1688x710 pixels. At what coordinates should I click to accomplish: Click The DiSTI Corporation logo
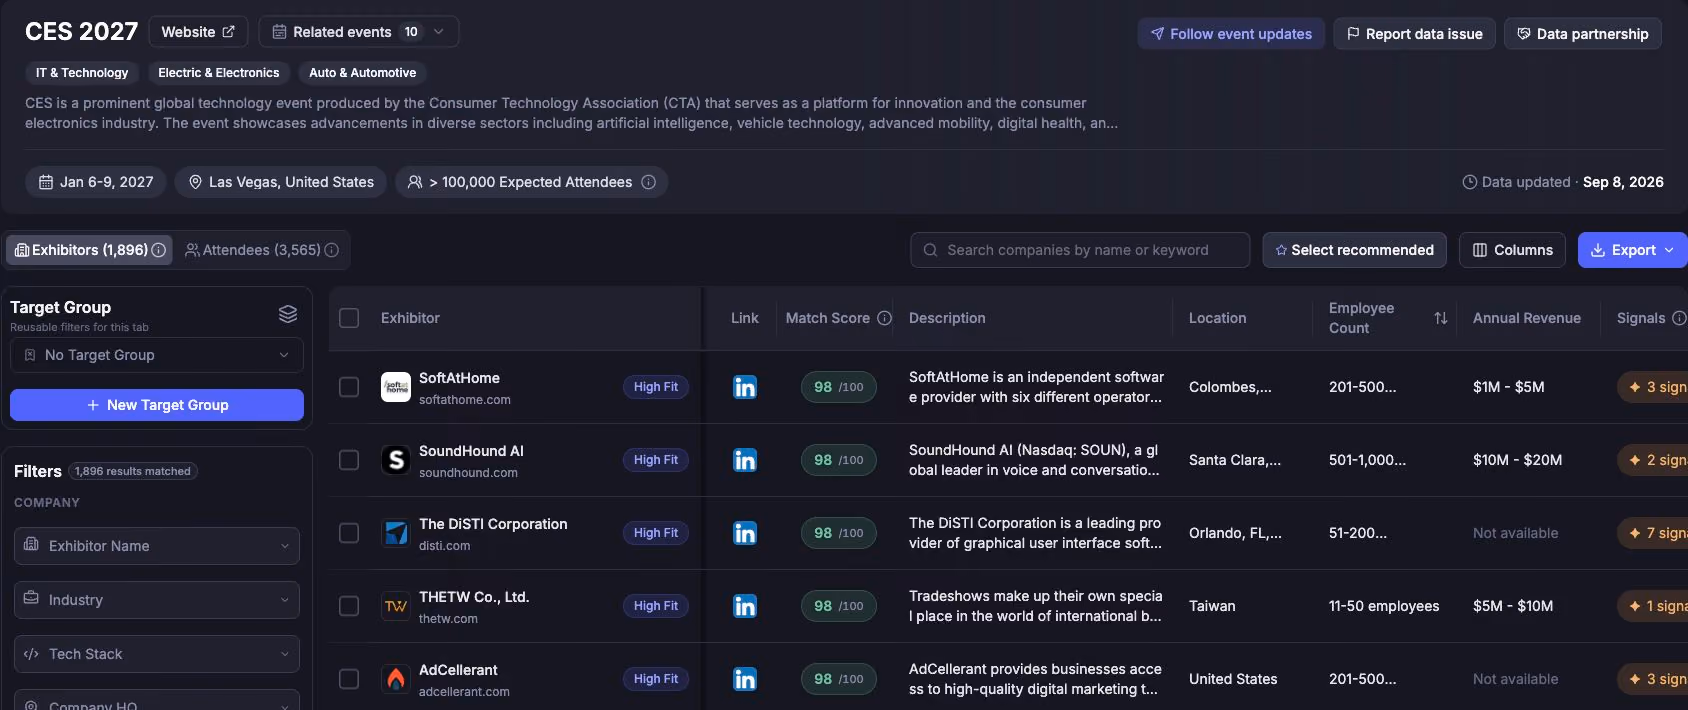pos(396,533)
